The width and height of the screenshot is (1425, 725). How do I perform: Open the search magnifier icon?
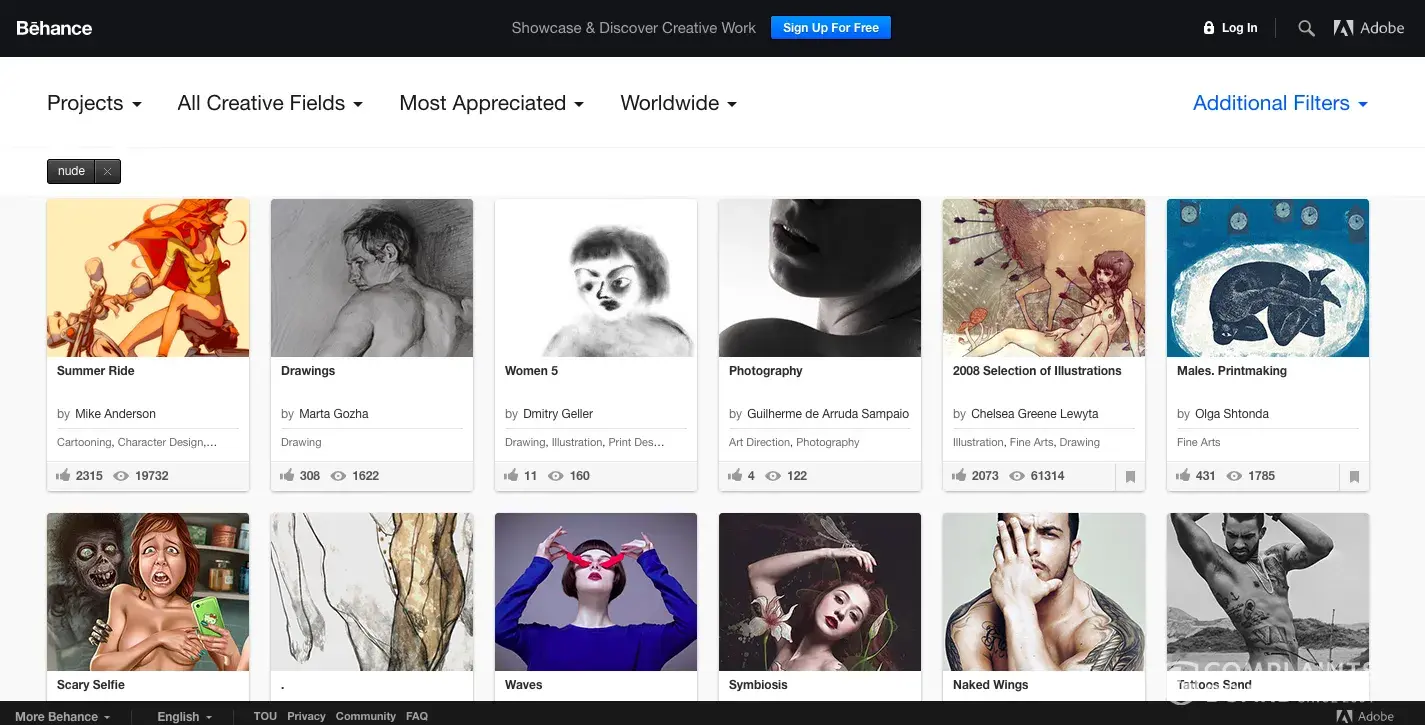1306,28
